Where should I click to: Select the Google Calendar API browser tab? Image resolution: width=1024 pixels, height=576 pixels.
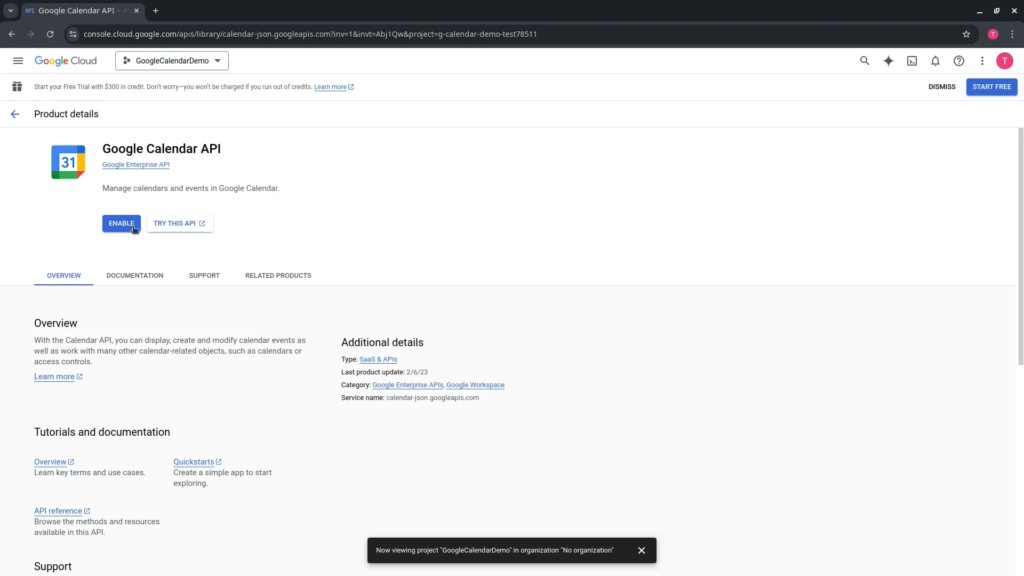(82, 11)
